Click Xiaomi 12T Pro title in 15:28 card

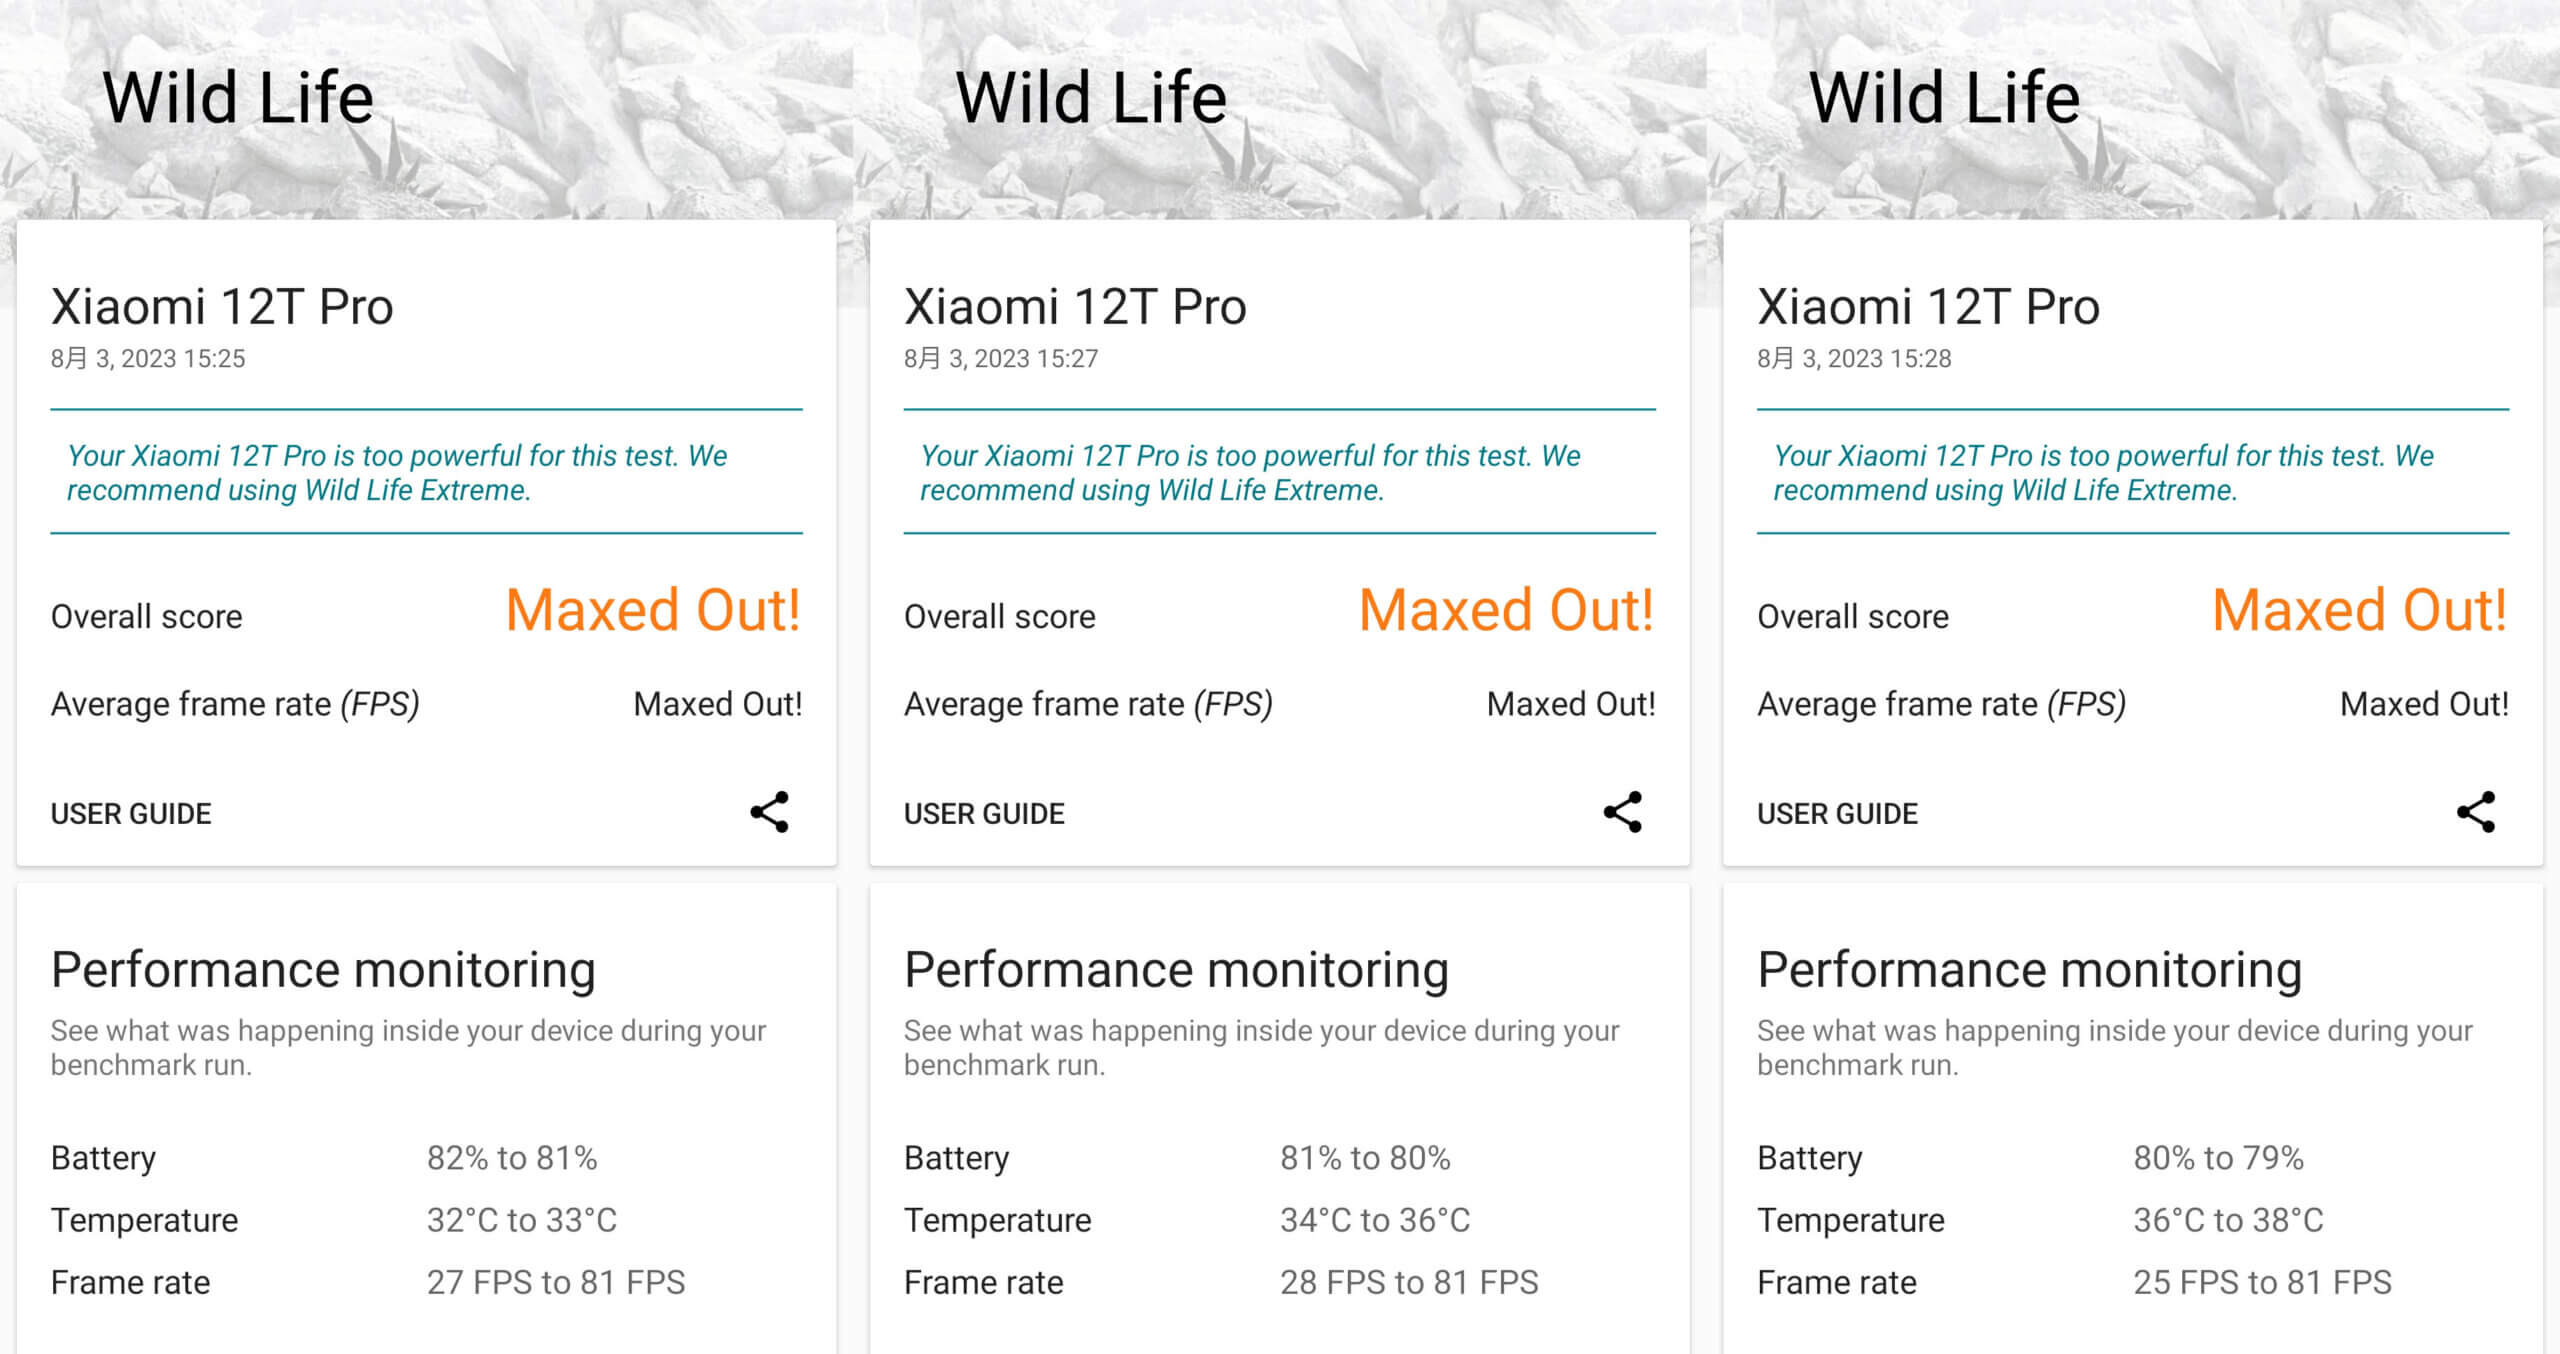click(1928, 307)
